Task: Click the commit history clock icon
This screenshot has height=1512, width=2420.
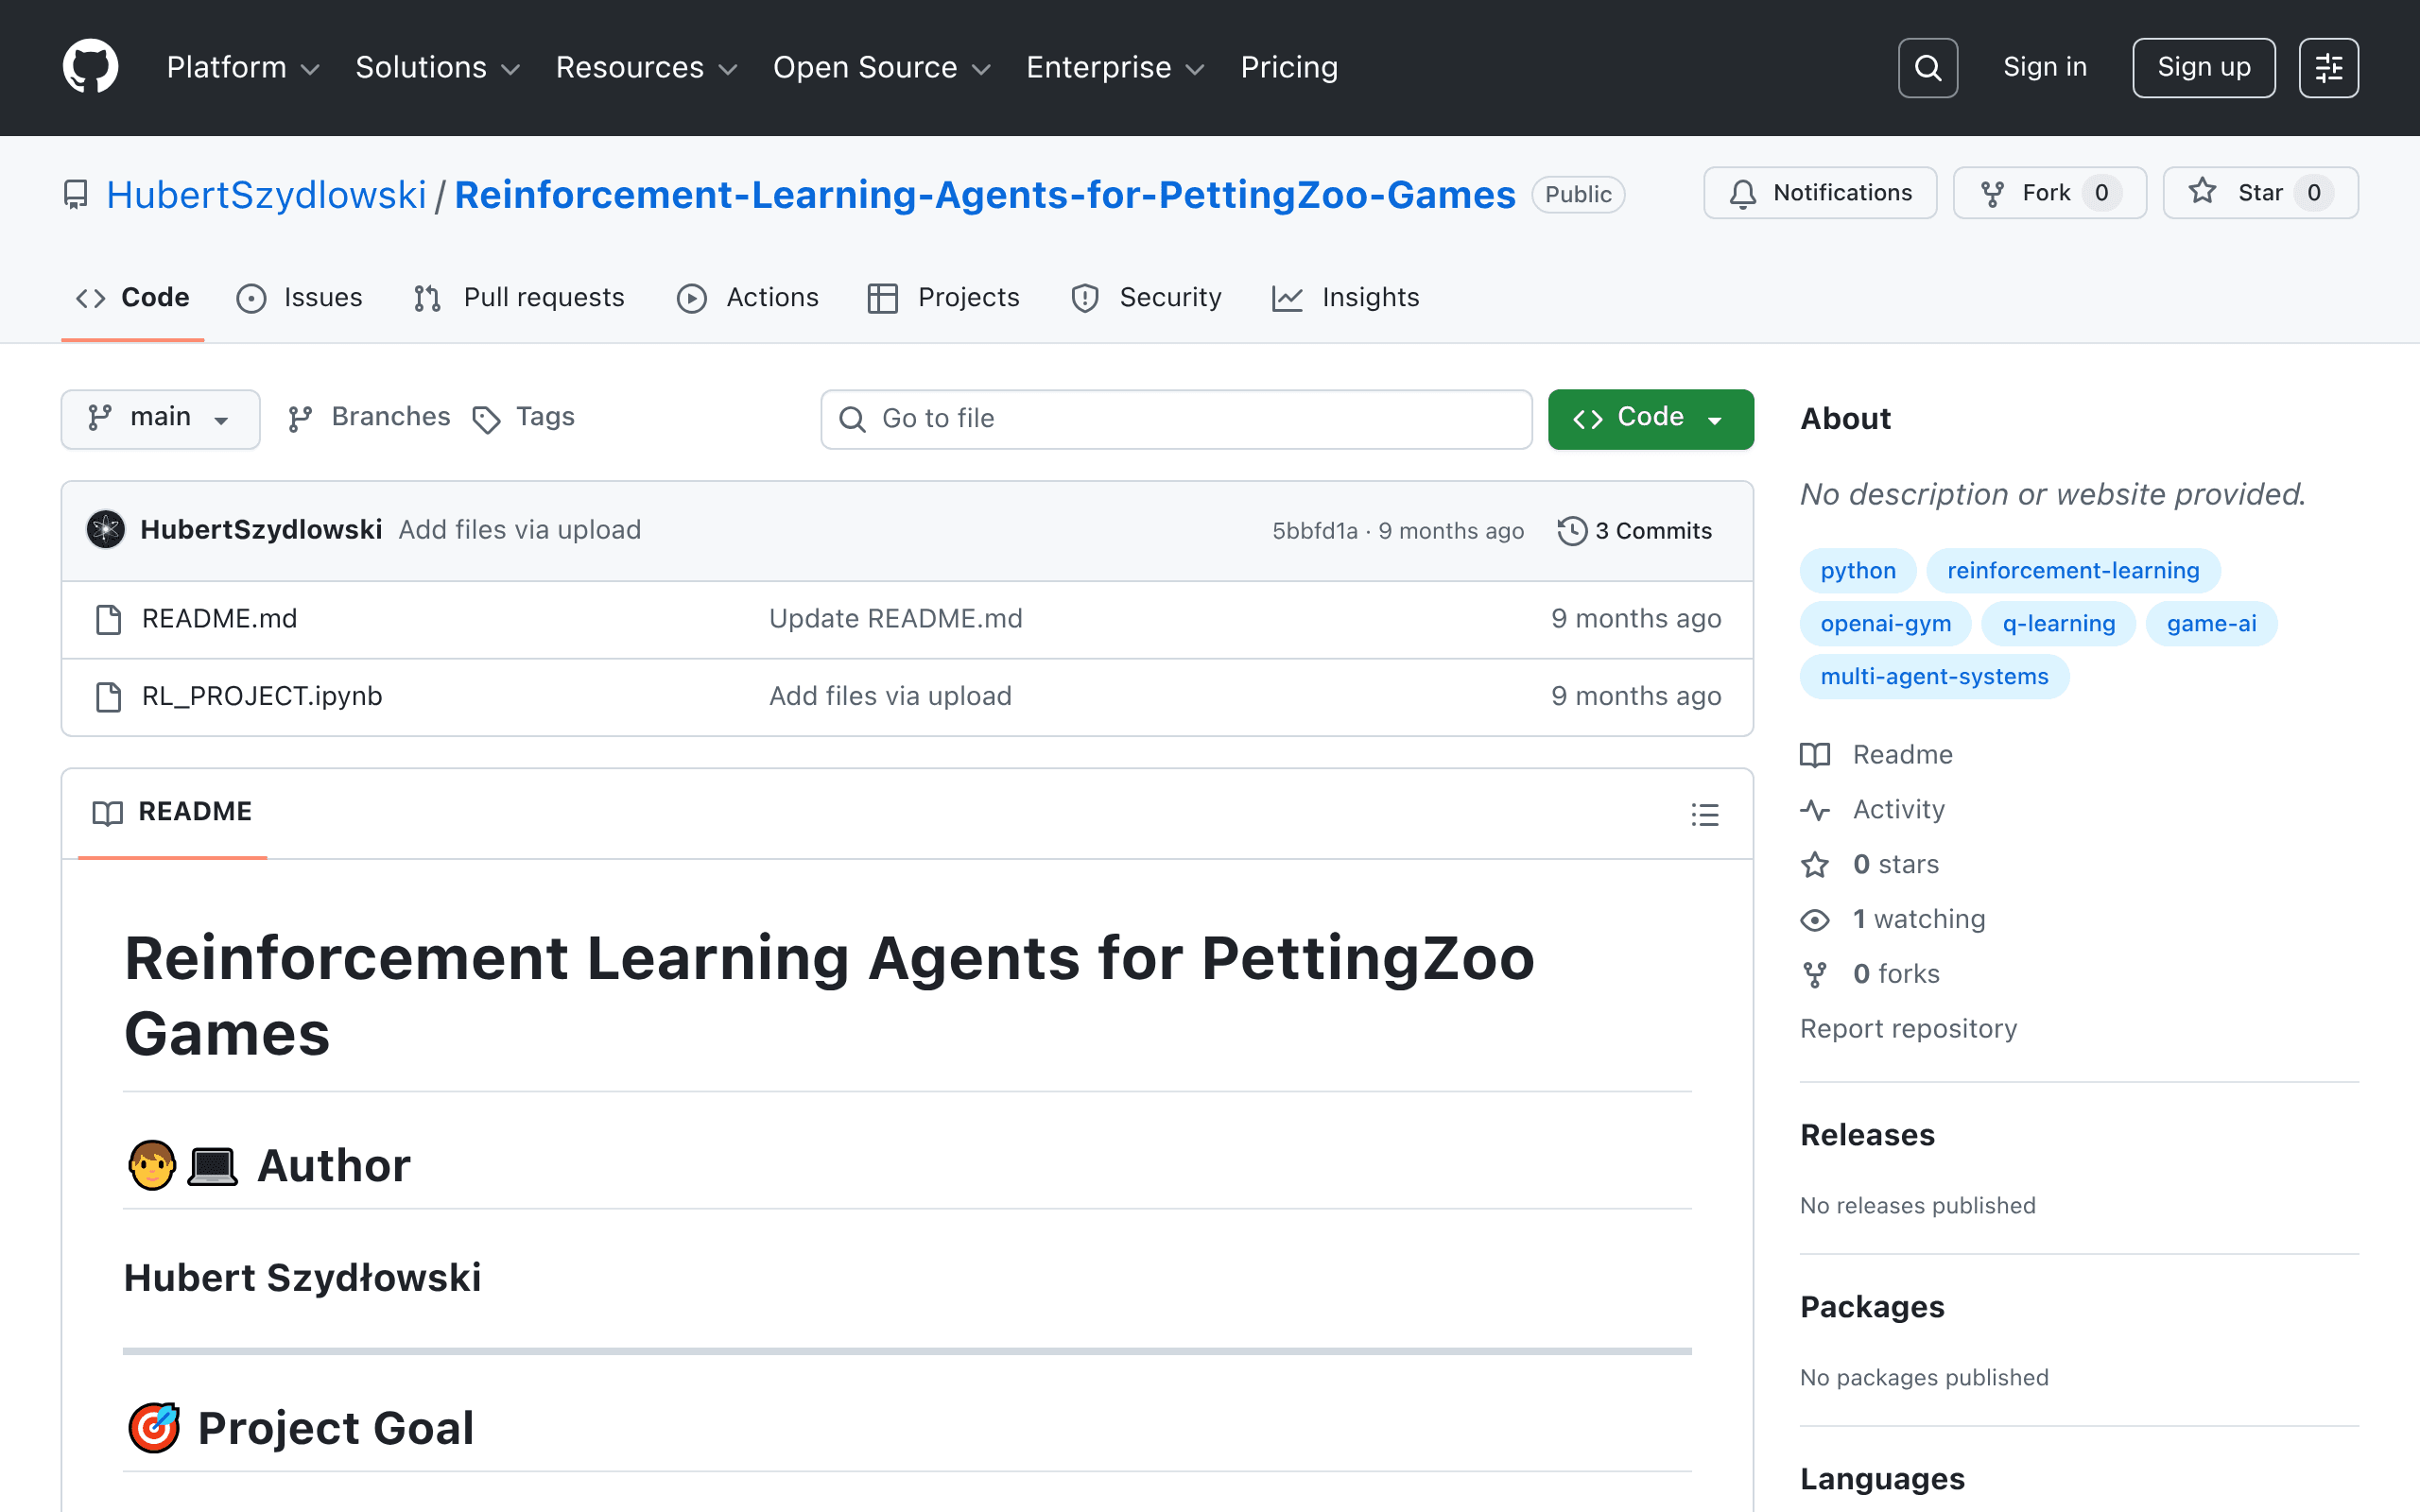Action: pyautogui.click(x=1571, y=530)
